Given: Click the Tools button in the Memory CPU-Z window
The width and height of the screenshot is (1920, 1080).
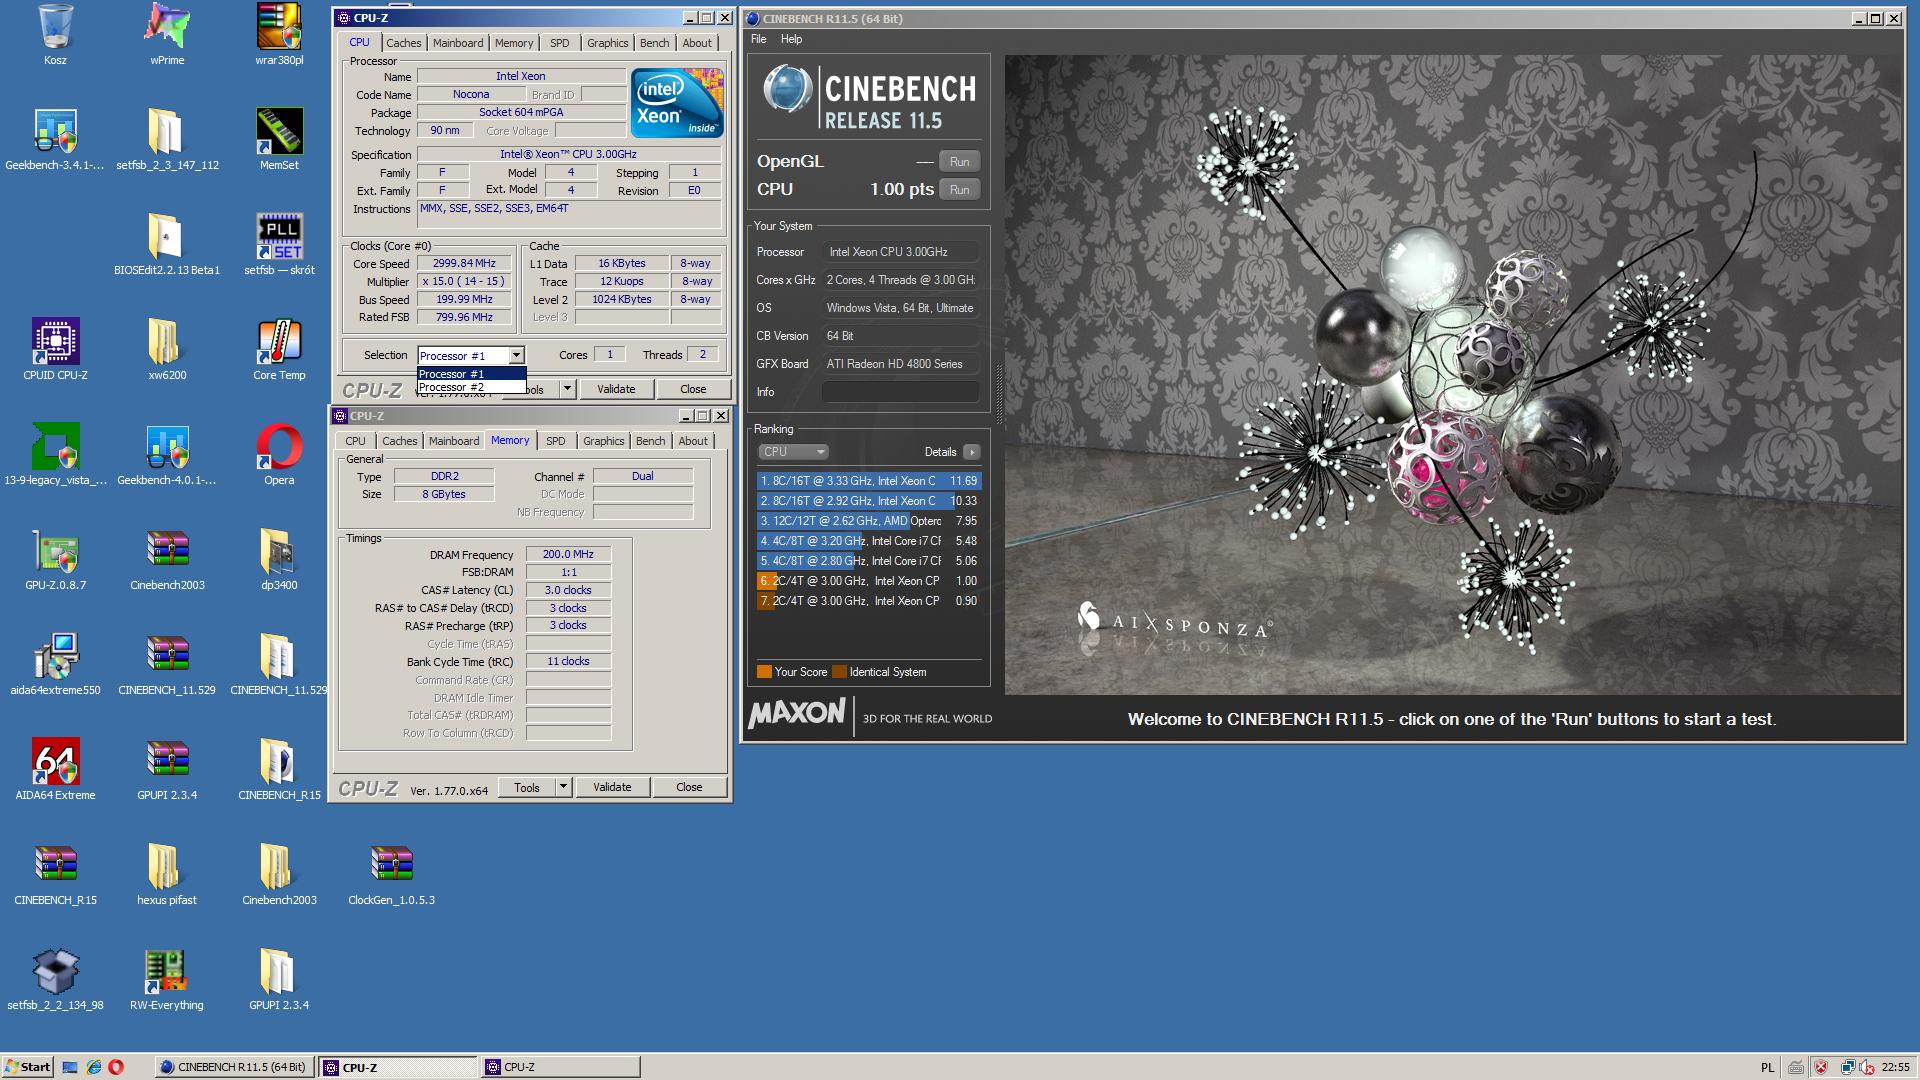Looking at the screenshot, I should point(527,787).
